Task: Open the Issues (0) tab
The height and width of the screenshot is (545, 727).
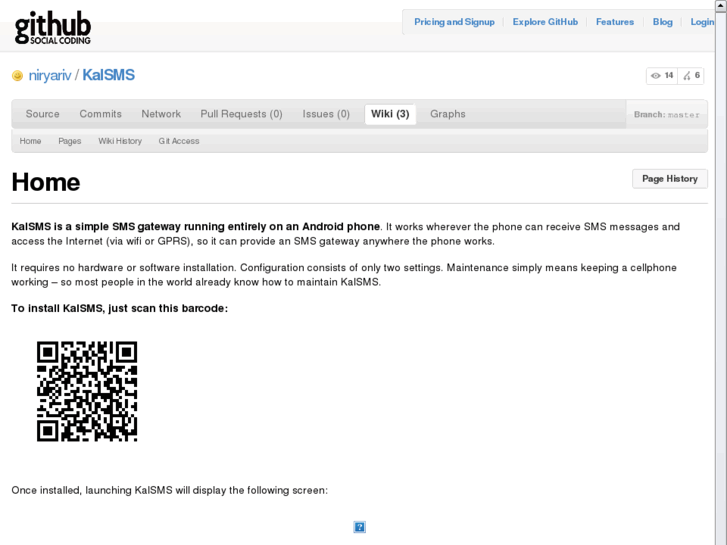Action: [x=326, y=114]
